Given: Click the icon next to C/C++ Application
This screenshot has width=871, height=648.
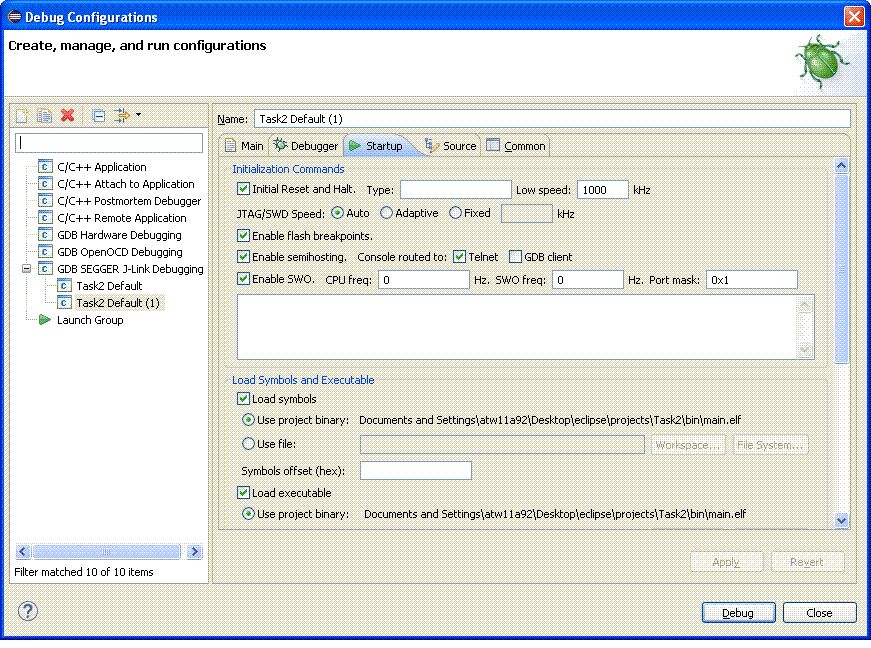Looking at the screenshot, I should point(45,167).
